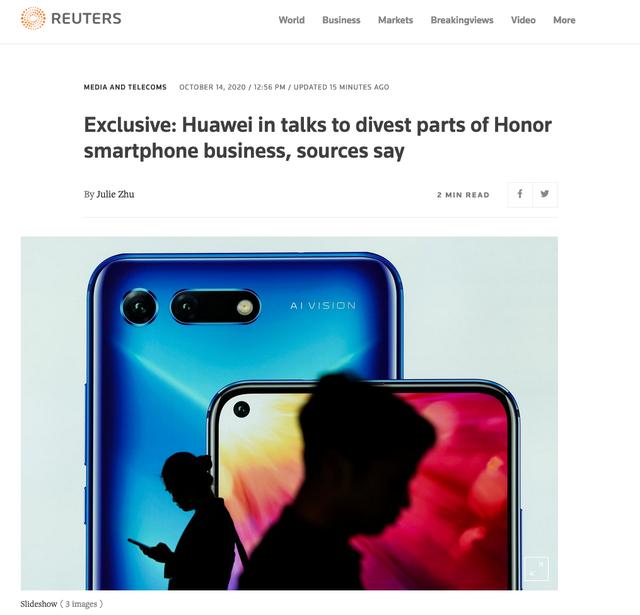Share article via Twitter bird icon
640x615 pixels.
545,194
